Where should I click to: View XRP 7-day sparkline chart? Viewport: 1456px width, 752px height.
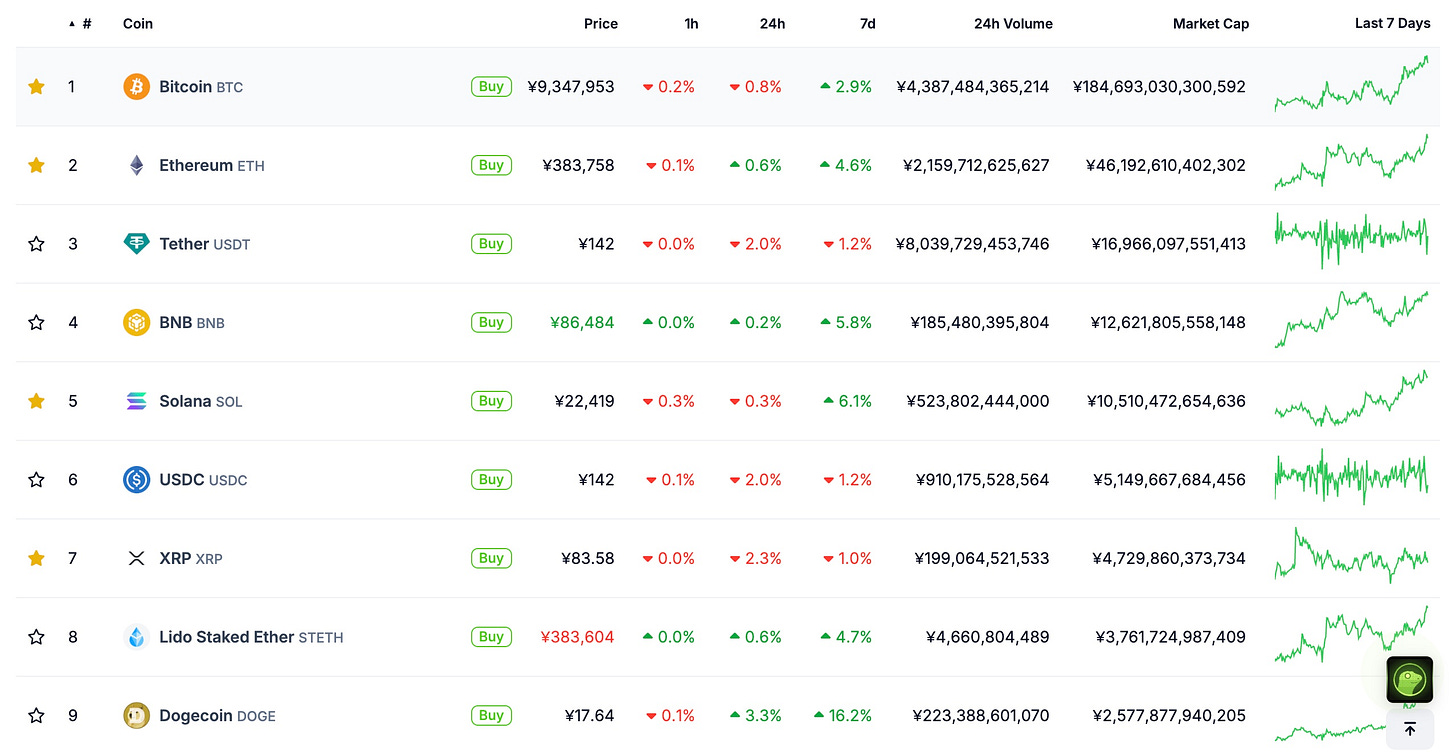coord(1352,555)
